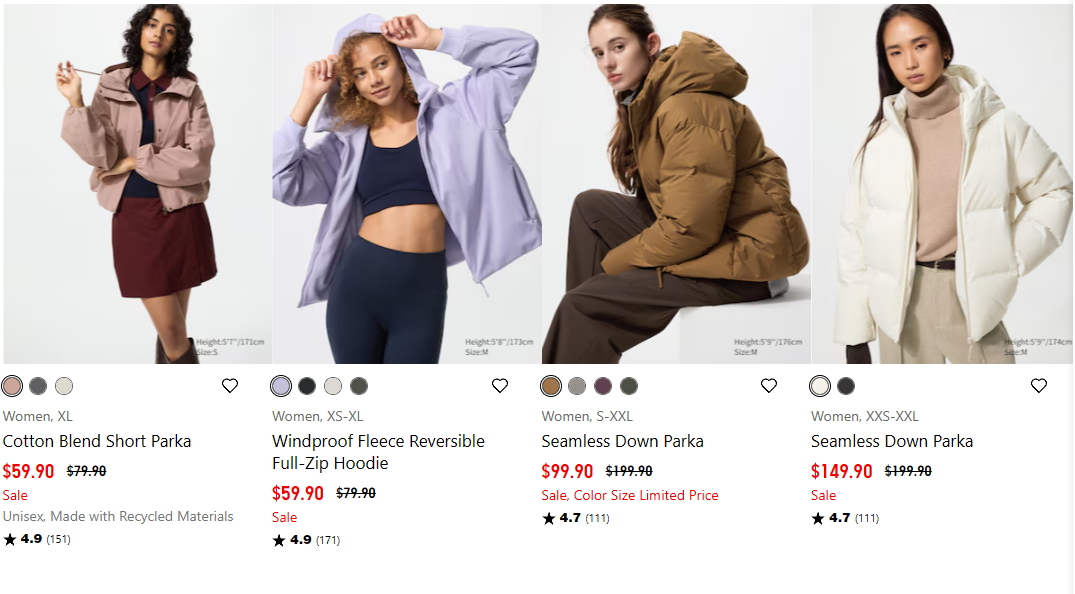
Task: Choose black swatch on Windproof Fleece Hoodie
Action: coord(307,386)
